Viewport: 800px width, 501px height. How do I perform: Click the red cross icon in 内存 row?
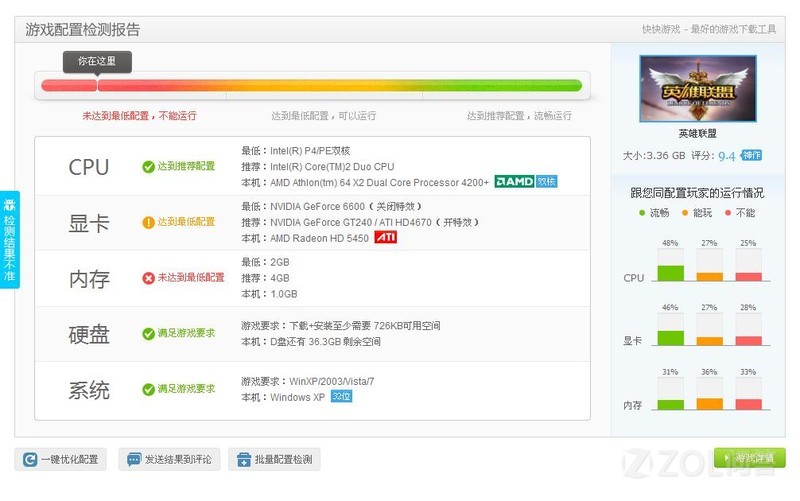(148, 278)
